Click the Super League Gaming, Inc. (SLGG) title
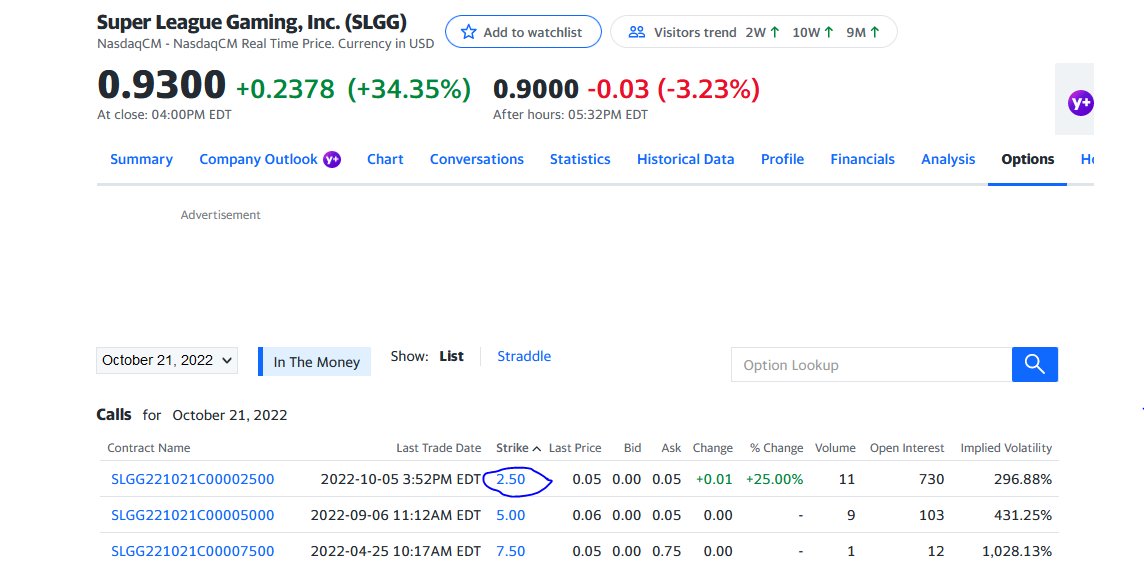The height and width of the screenshot is (585, 1144). (x=252, y=22)
